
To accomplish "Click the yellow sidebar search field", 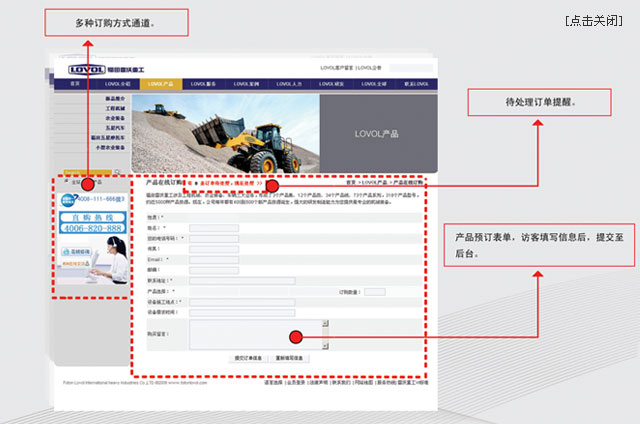I will (88, 172).
